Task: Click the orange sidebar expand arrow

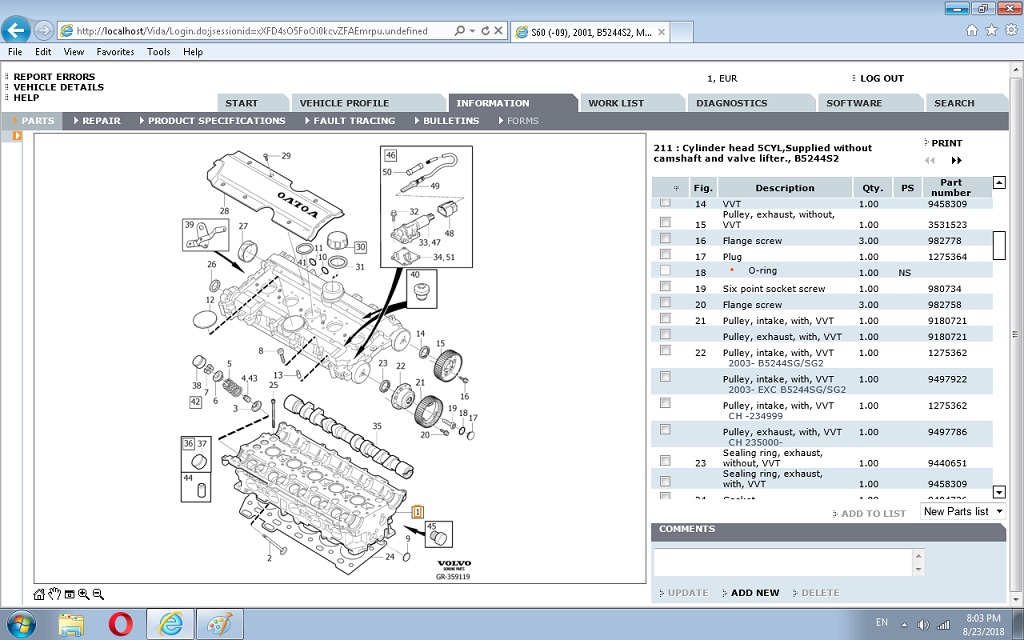Action: (x=17, y=136)
